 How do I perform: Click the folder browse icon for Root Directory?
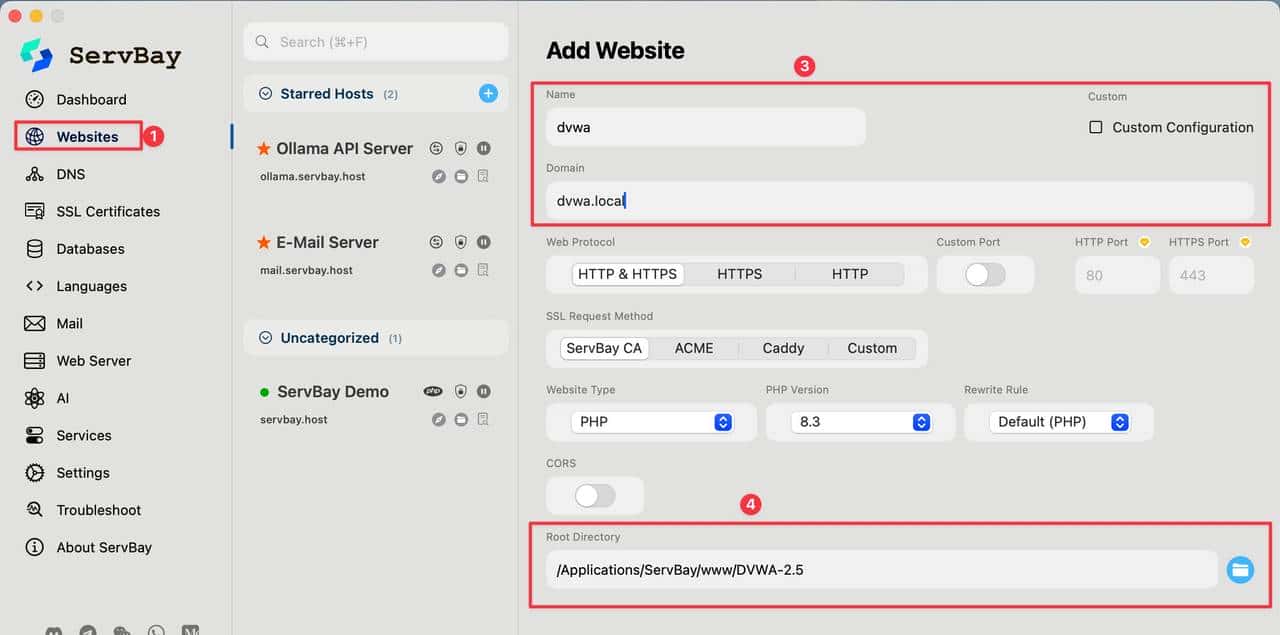[1240, 570]
